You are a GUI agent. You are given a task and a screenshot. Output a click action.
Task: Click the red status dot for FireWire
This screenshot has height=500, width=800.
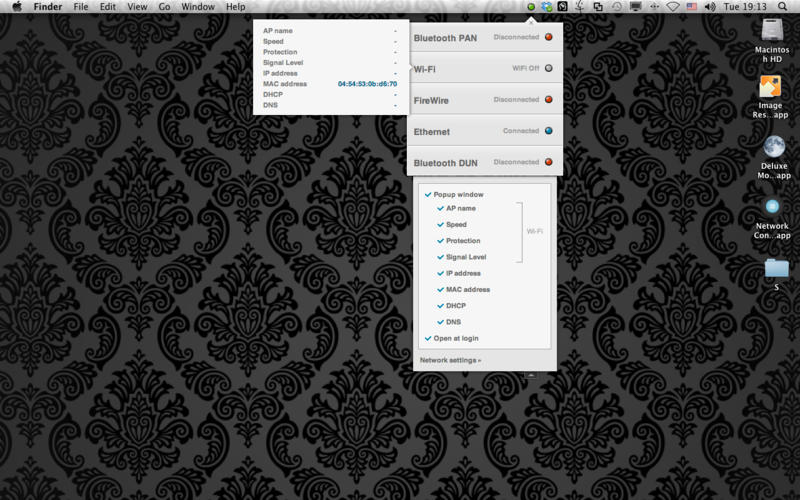(x=548, y=99)
